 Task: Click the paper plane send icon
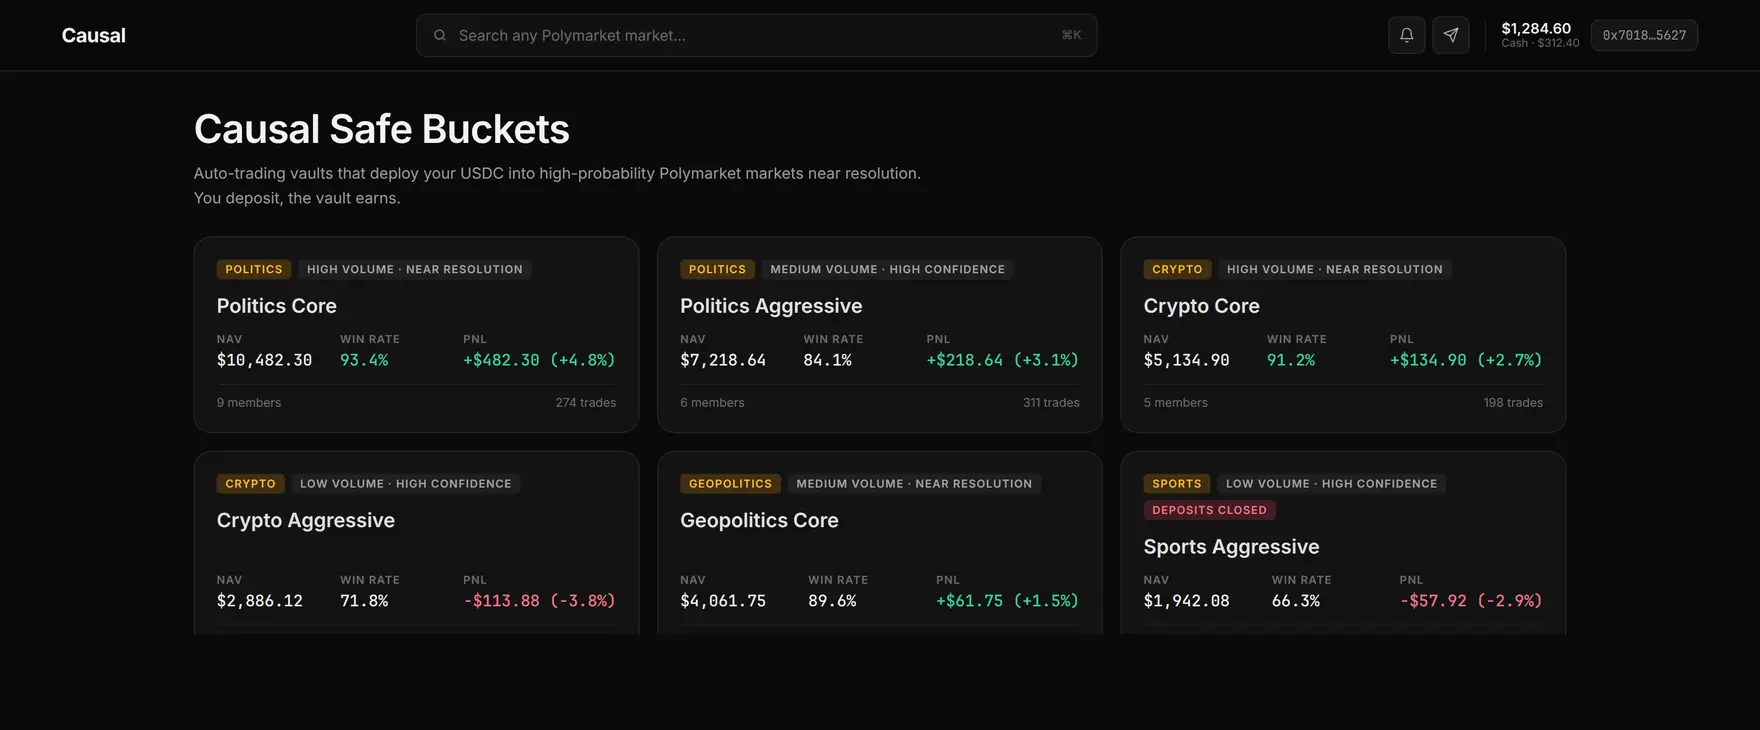1450,35
